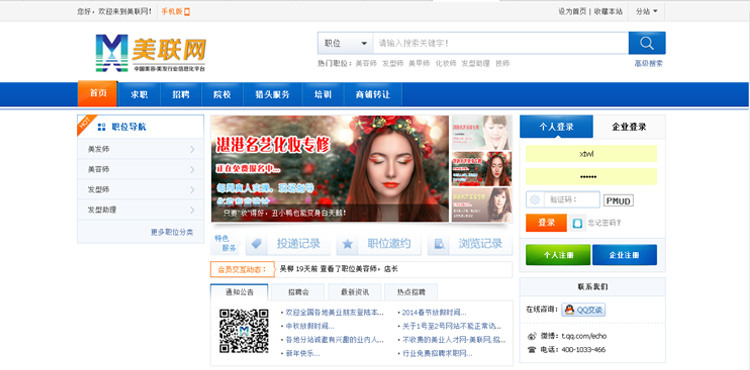Click the magnifier search button

[x=647, y=43]
